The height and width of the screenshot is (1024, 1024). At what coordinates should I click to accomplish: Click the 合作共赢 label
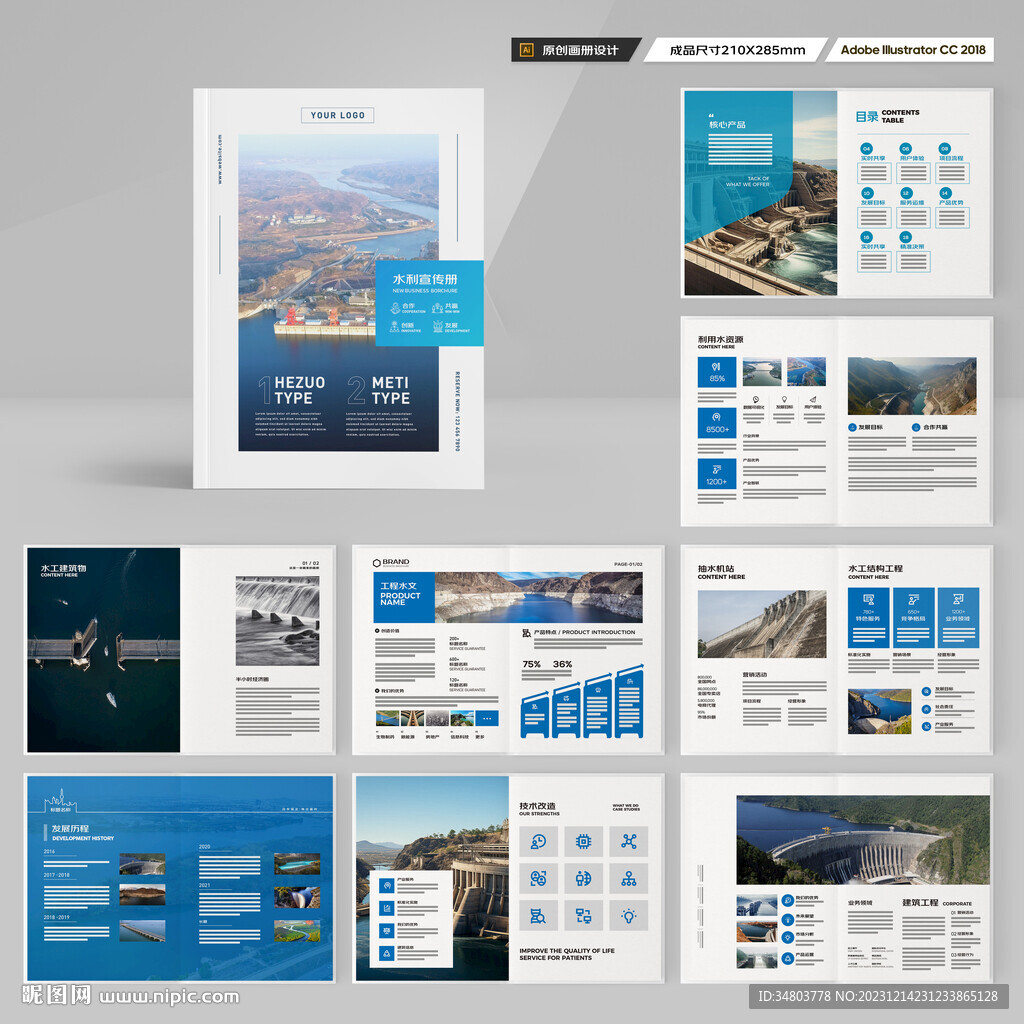tap(935, 427)
